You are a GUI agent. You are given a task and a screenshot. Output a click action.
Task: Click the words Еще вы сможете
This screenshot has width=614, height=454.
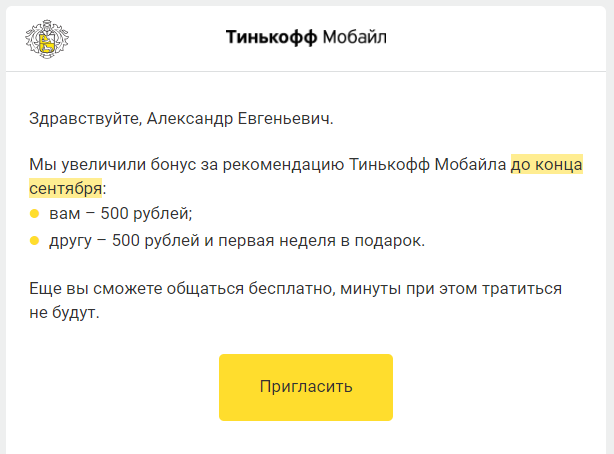tap(86, 289)
